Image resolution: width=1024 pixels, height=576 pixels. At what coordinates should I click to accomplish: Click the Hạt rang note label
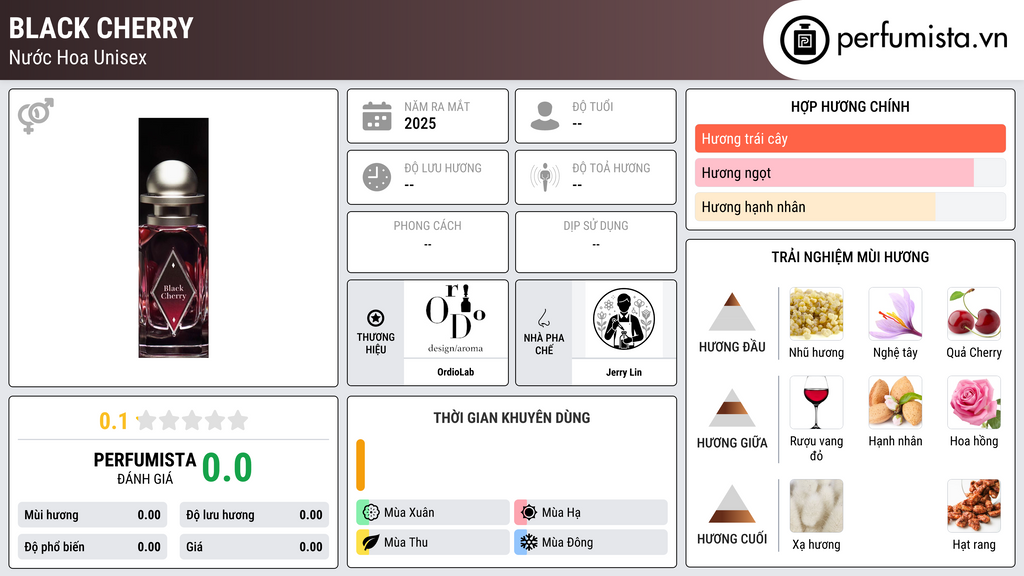[x=974, y=545]
